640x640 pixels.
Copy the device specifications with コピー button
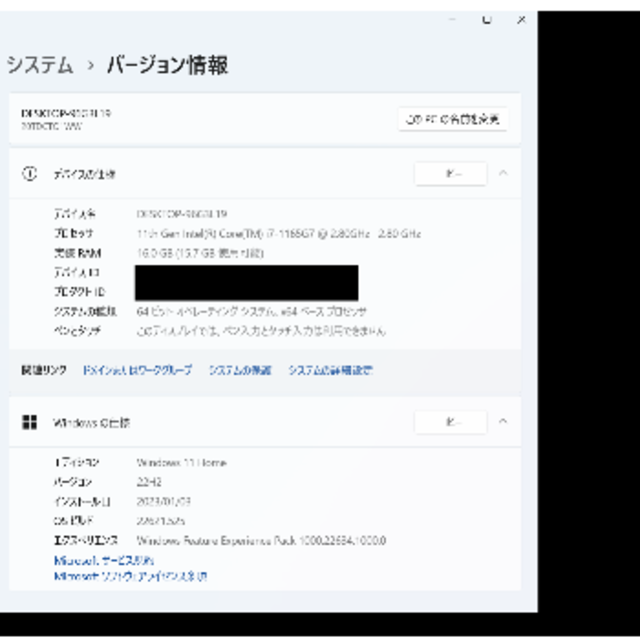pyautogui.click(x=451, y=174)
